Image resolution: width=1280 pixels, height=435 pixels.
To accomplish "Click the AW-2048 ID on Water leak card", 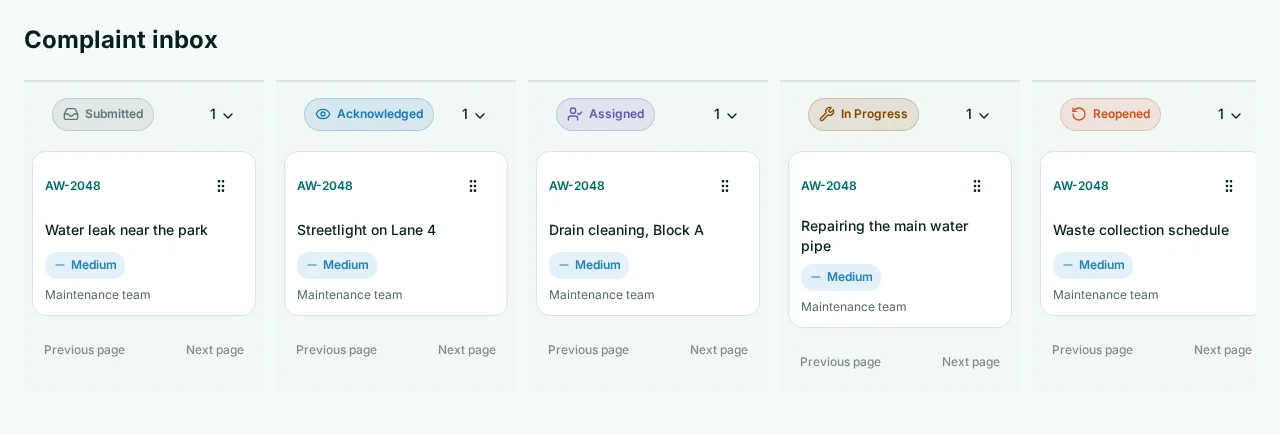I will (73, 186).
